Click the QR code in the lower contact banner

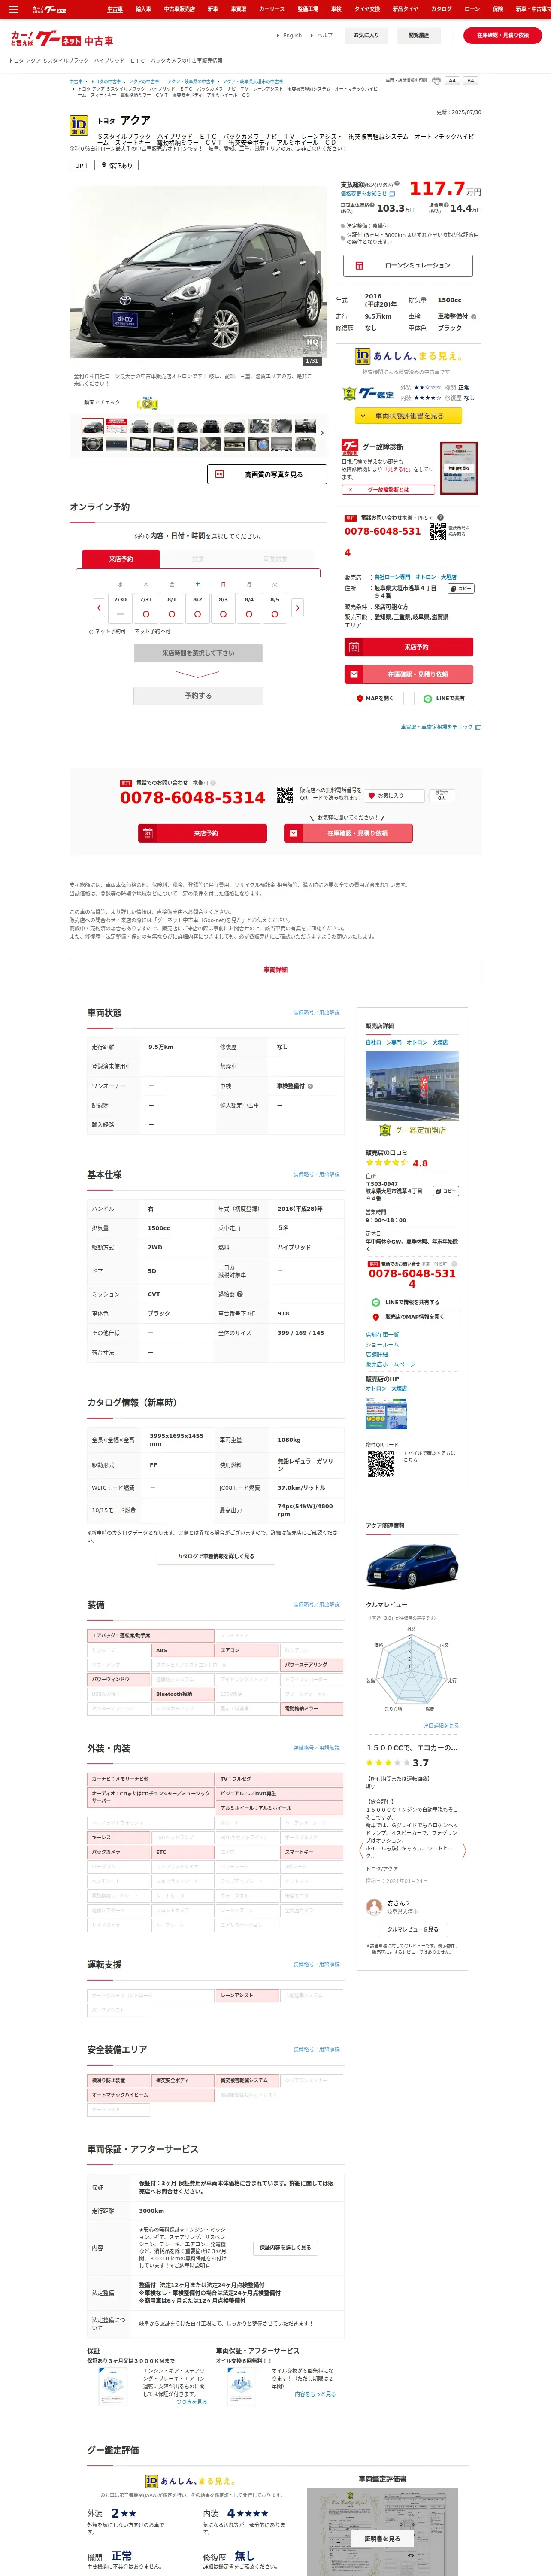tap(285, 796)
